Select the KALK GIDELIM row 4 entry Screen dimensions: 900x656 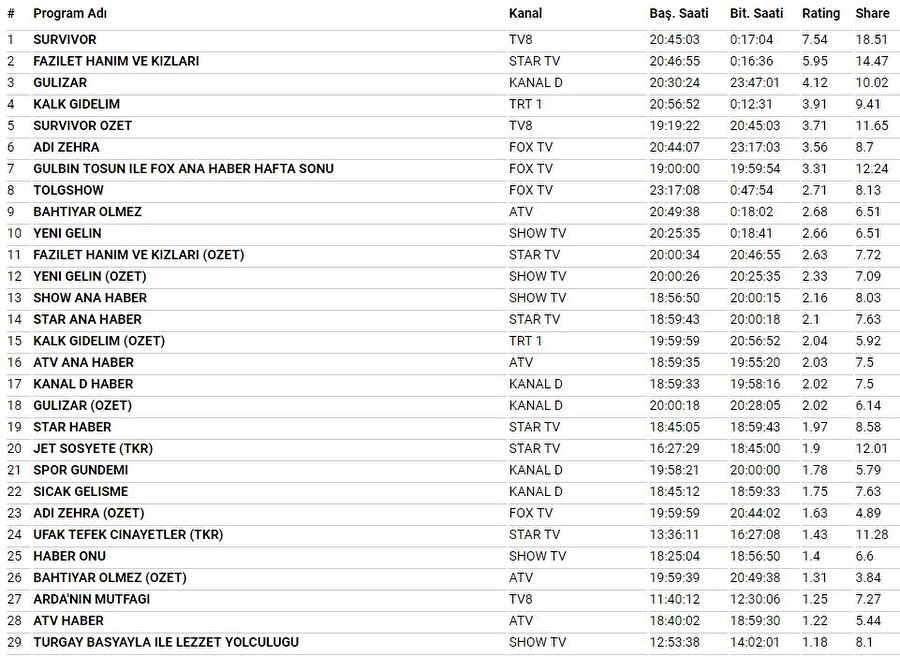pos(75,104)
